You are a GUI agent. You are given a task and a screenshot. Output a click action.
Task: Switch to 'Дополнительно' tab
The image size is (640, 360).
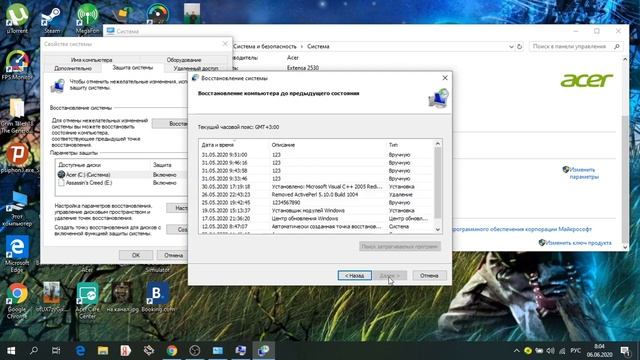(73, 68)
